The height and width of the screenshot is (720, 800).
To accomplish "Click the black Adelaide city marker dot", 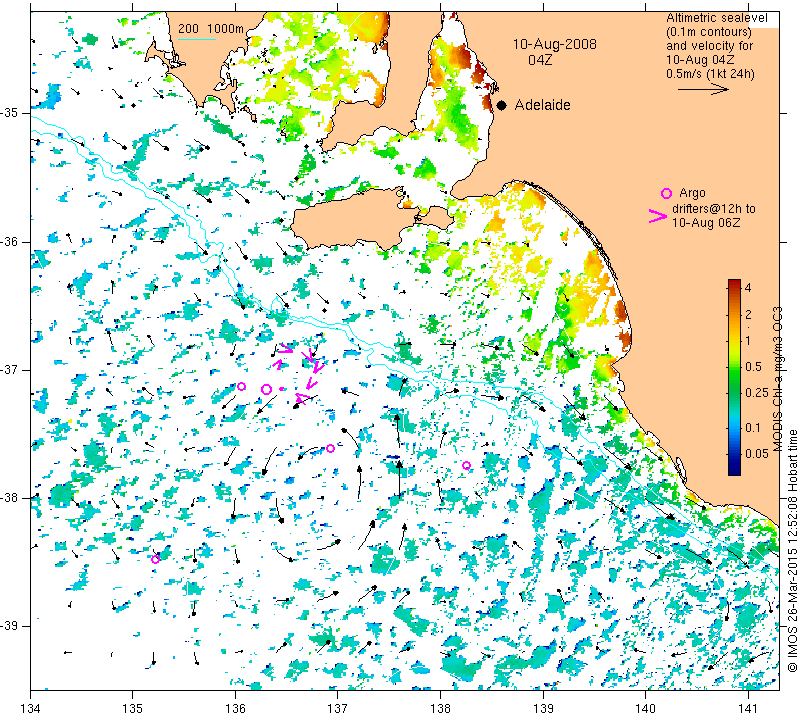I will point(502,106).
